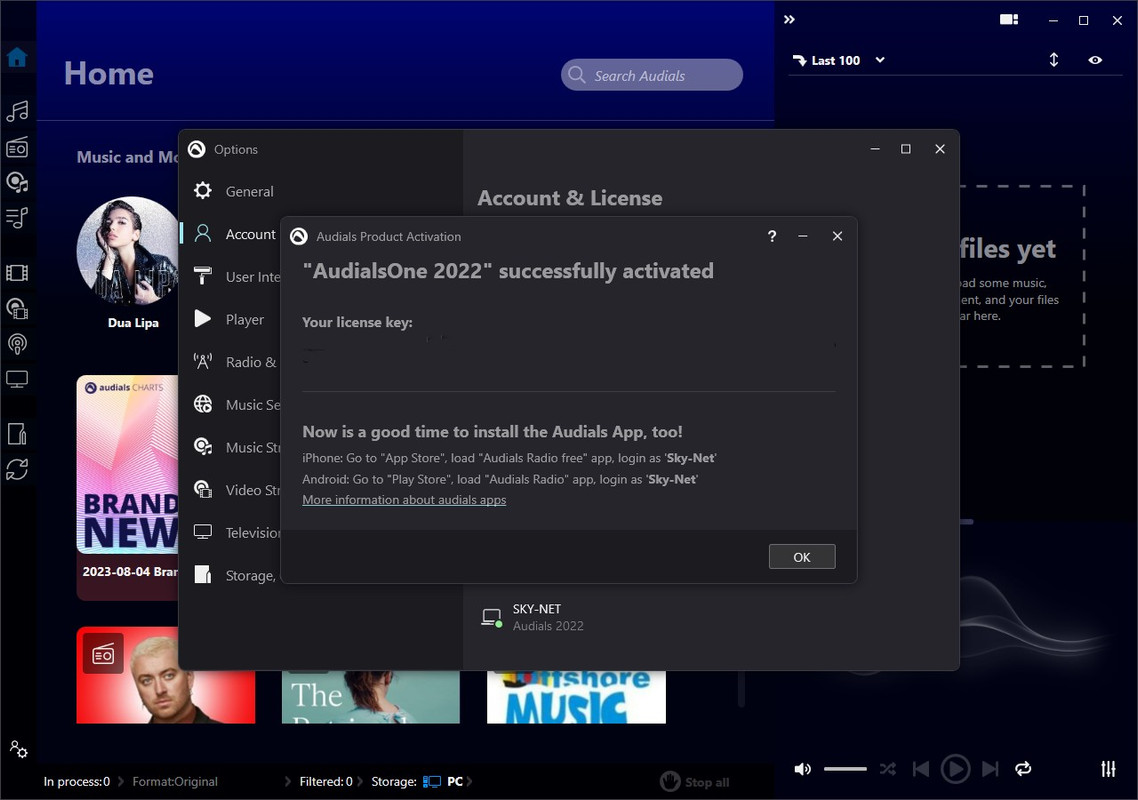Close the Audials Product Activation dialog
Screen dimensions: 1138x800
837,236
